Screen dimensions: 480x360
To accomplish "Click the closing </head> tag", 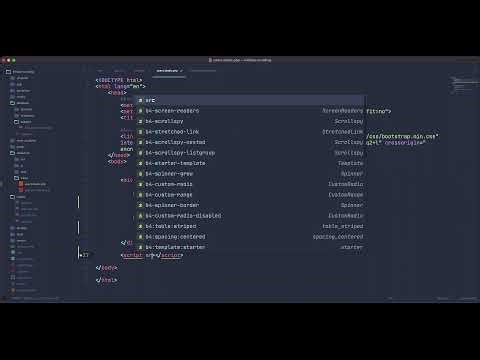I will coord(118,155).
